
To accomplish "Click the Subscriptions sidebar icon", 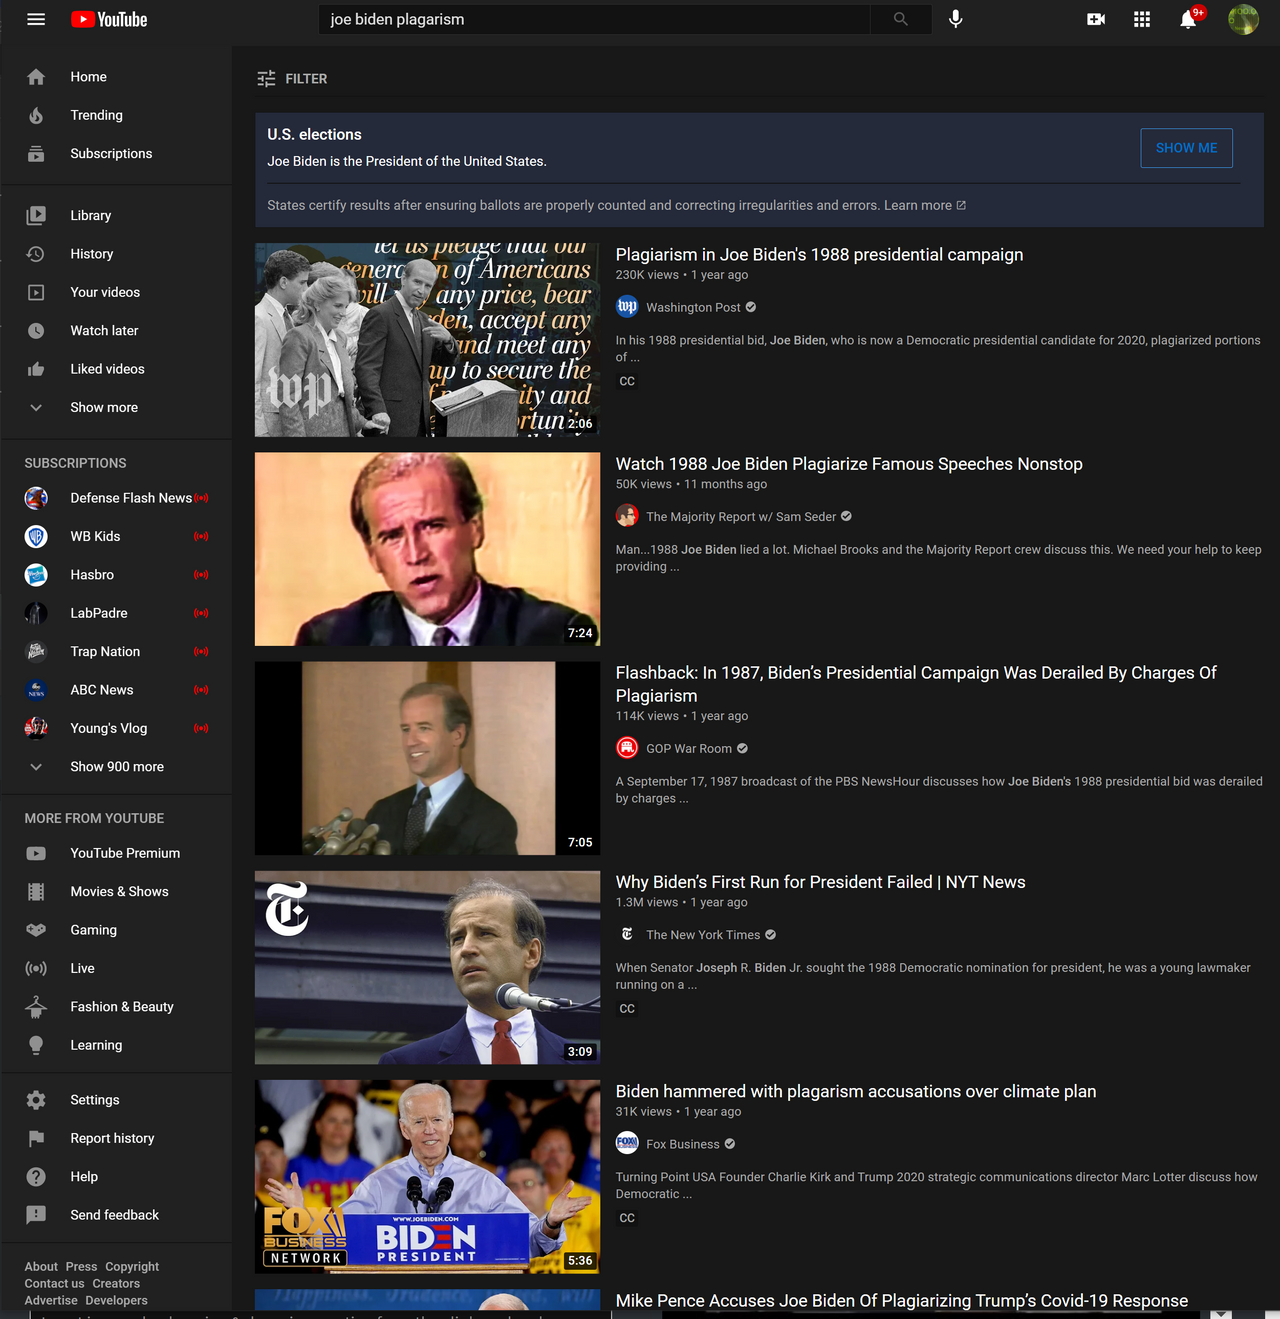I will click(36, 153).
